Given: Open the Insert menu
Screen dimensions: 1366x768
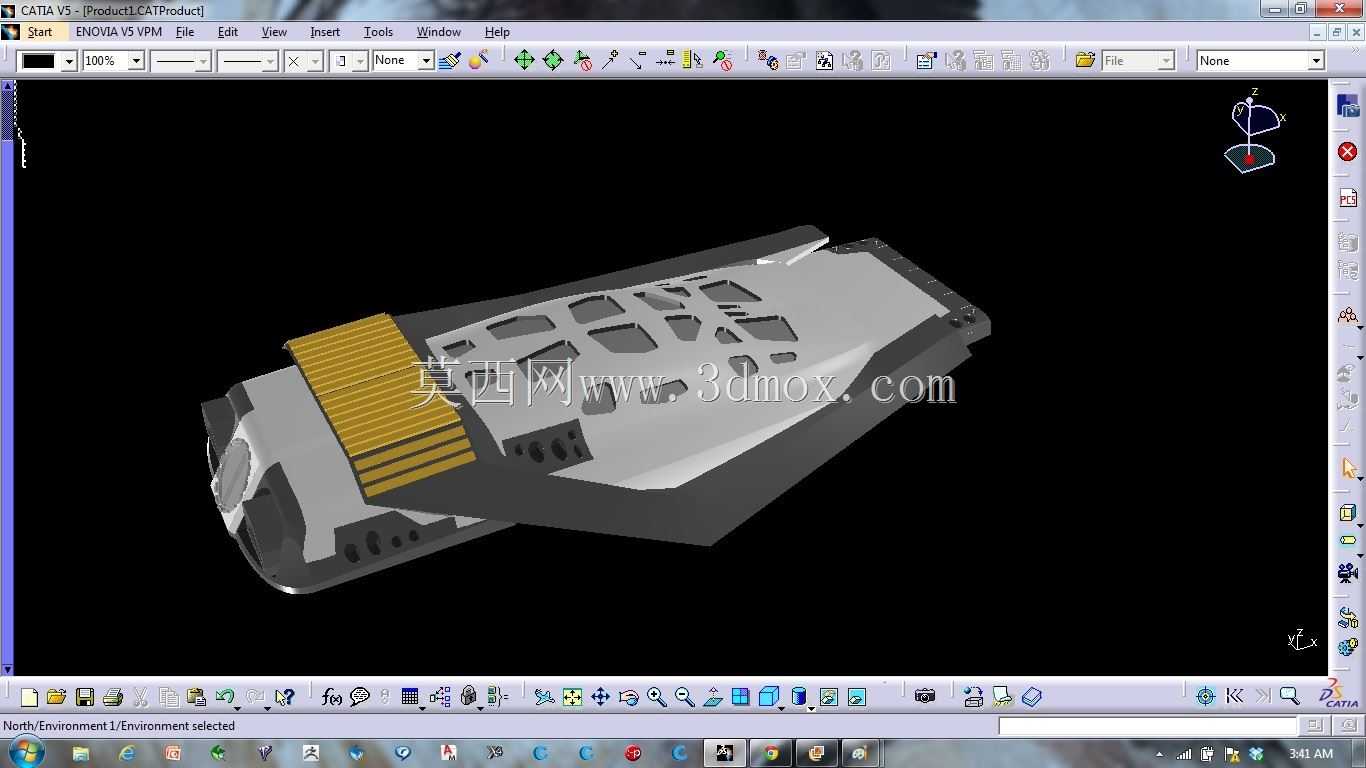Looking at the screenshot, I should coord(325,32).
